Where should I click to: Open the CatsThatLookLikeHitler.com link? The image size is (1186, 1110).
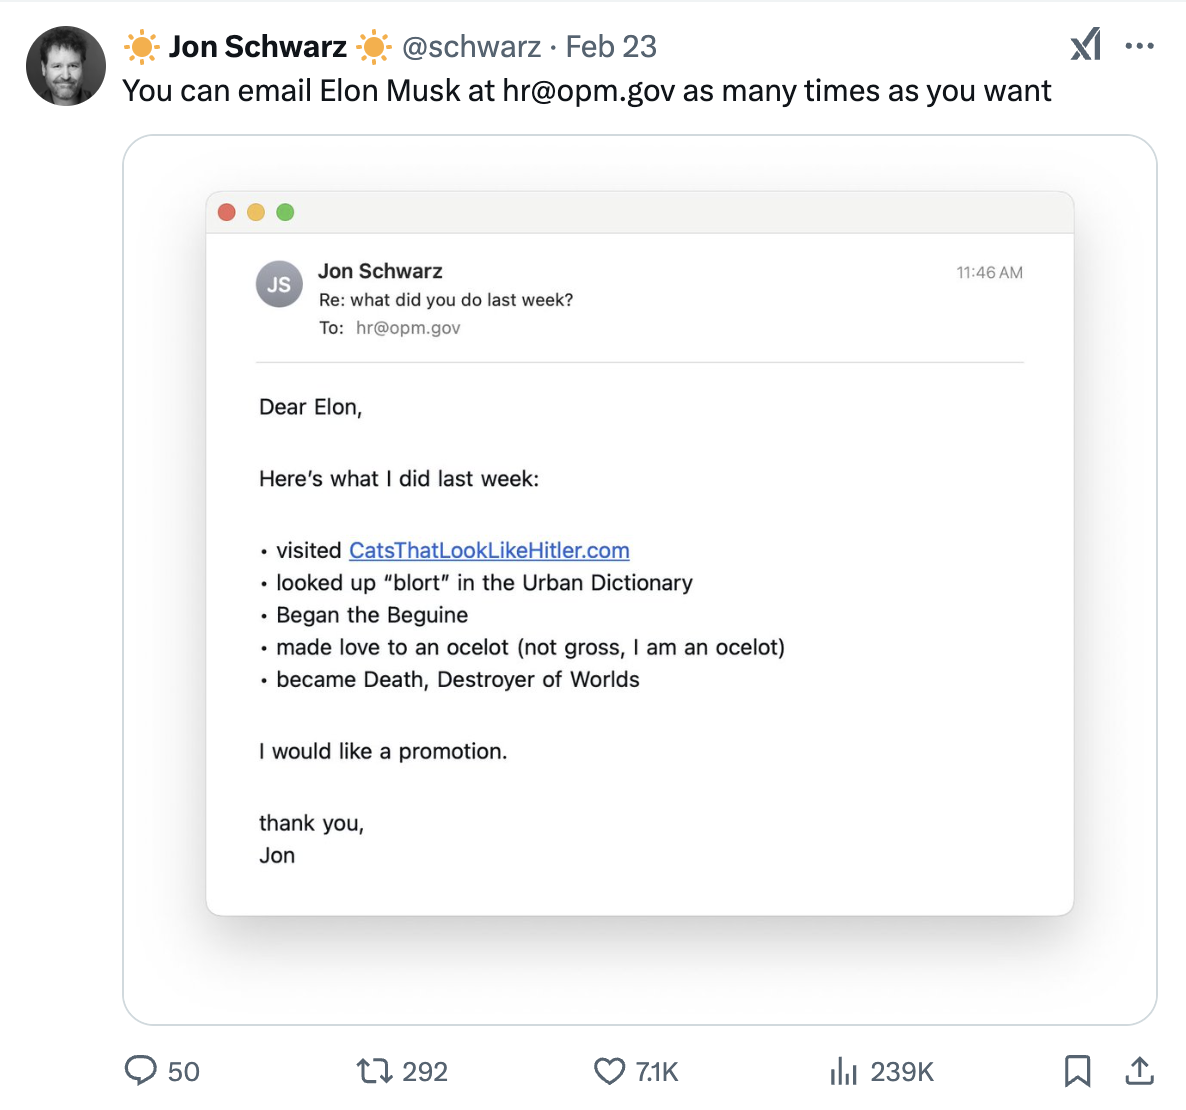(489, 550)
